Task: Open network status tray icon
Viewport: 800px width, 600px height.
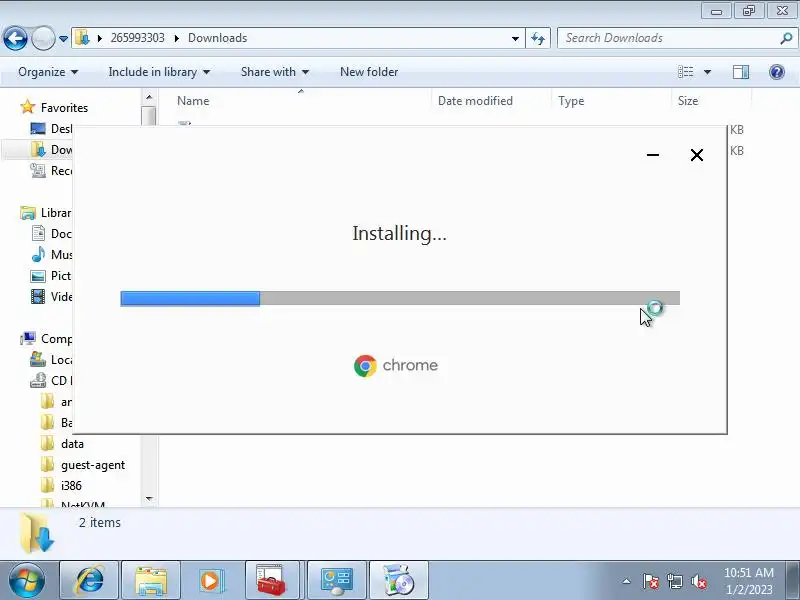Action: click(675, 581)
